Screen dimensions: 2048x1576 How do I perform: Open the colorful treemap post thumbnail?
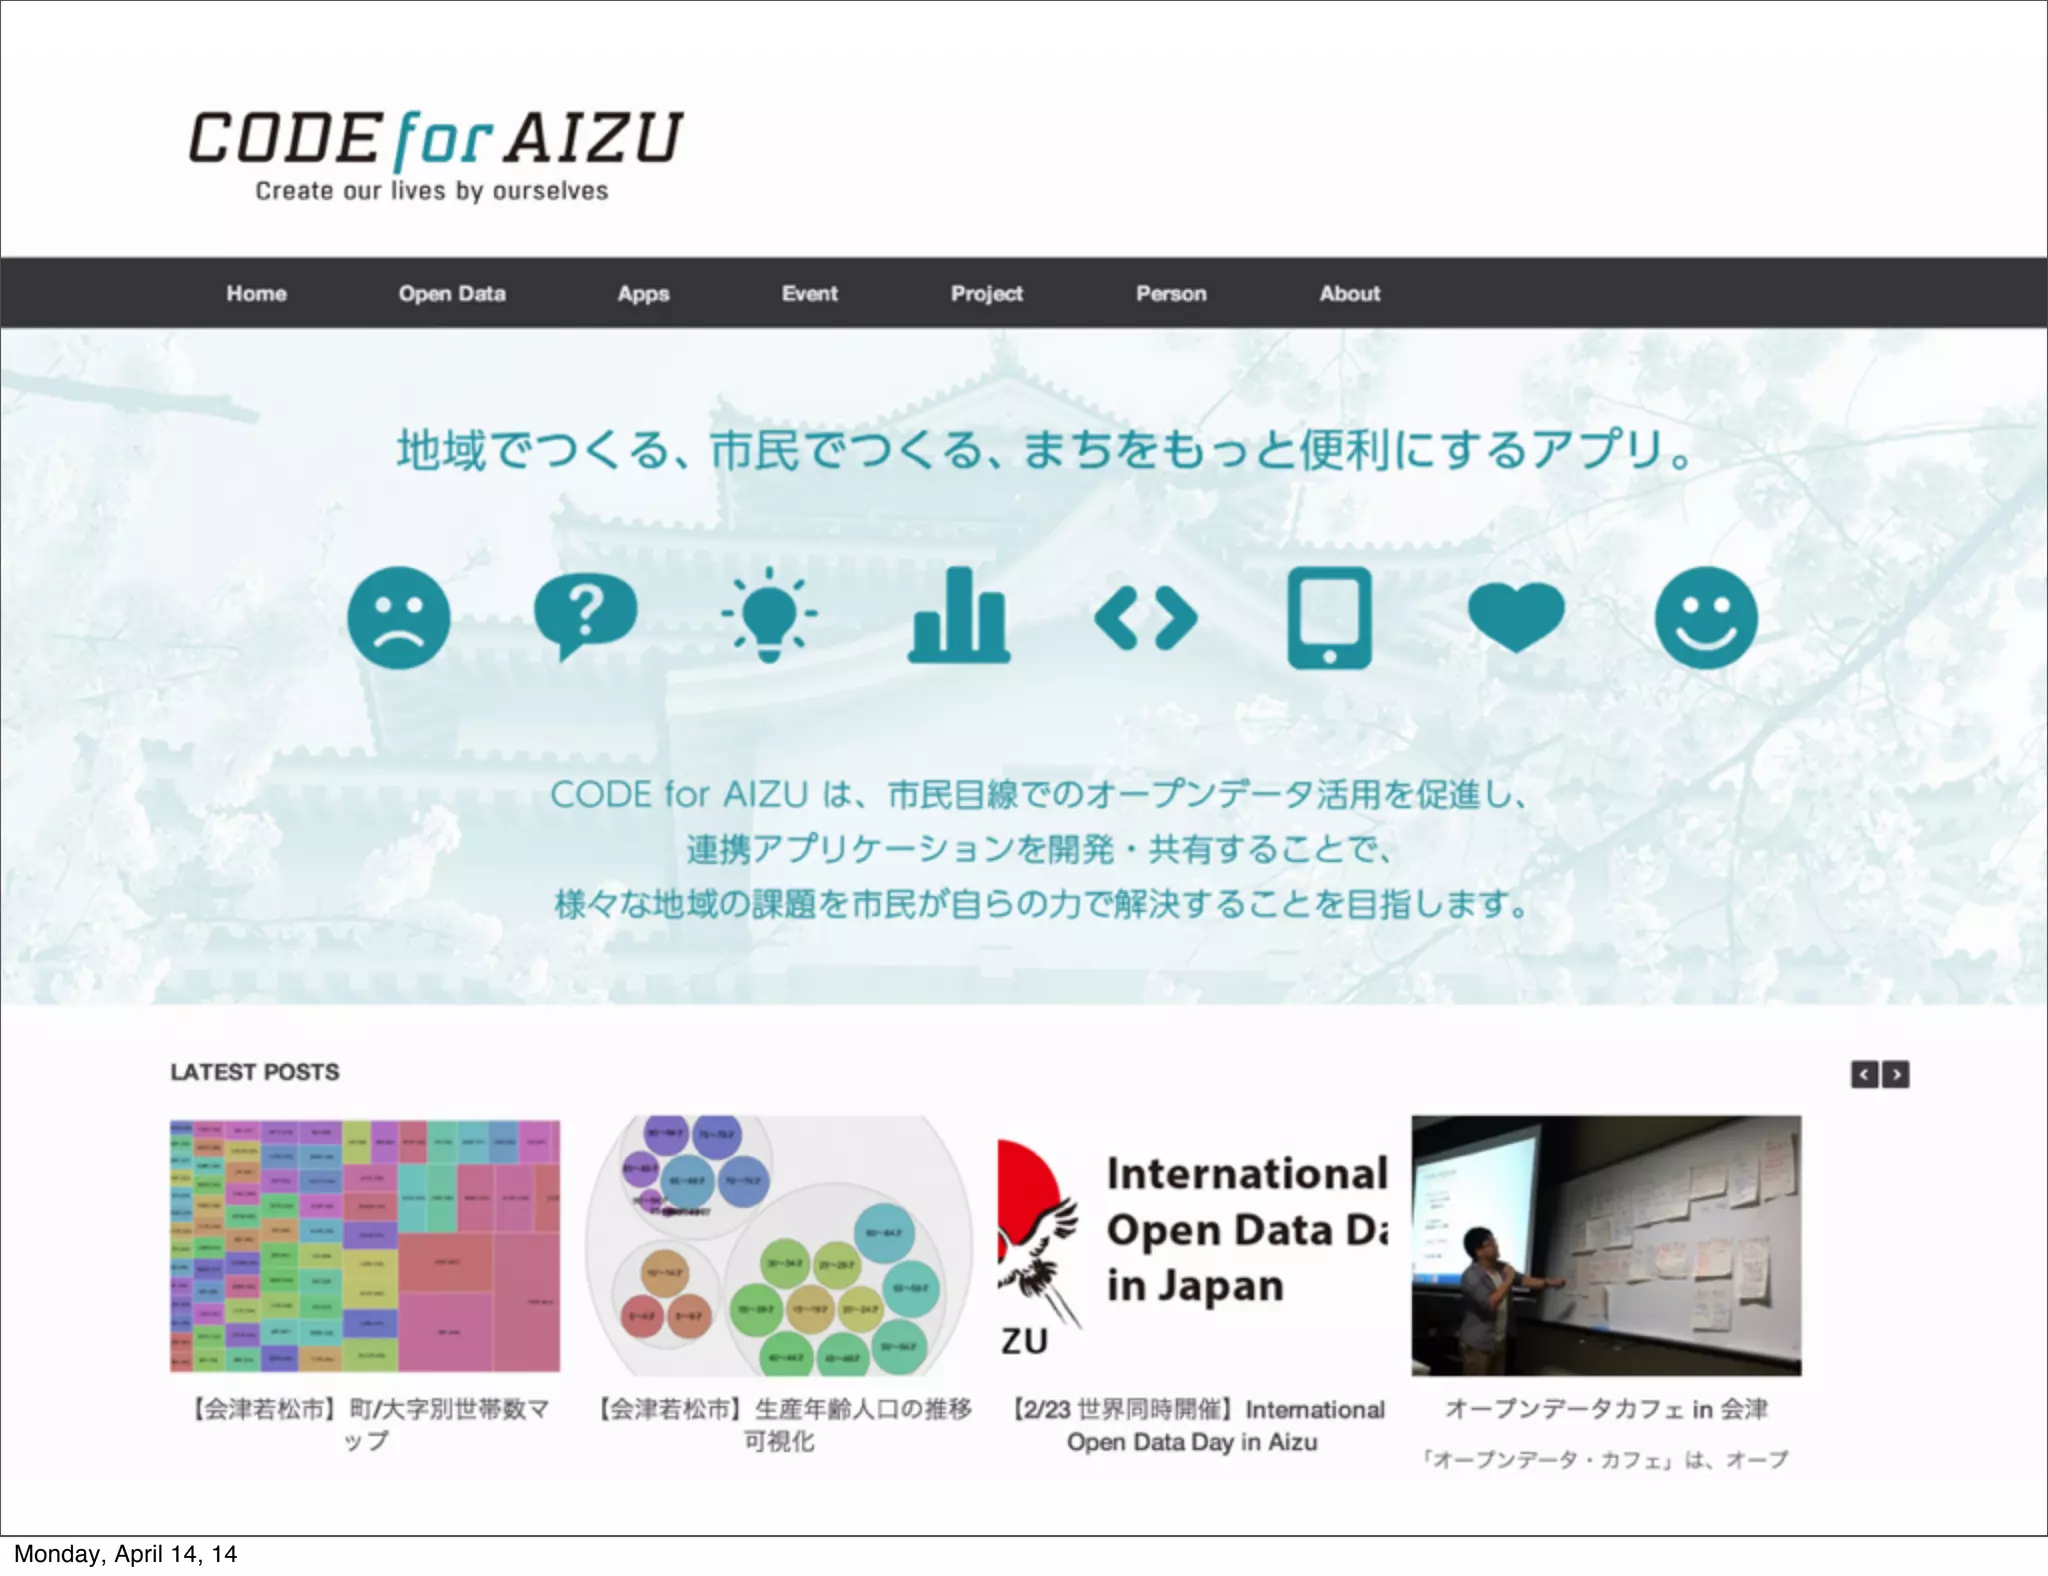click(365, 1245)
